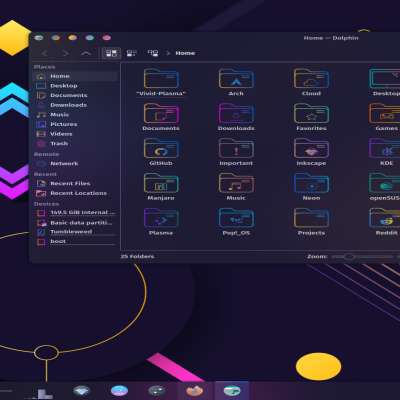Go up to the parent folder
Viewport: 400px width, 400px height.
86,53
